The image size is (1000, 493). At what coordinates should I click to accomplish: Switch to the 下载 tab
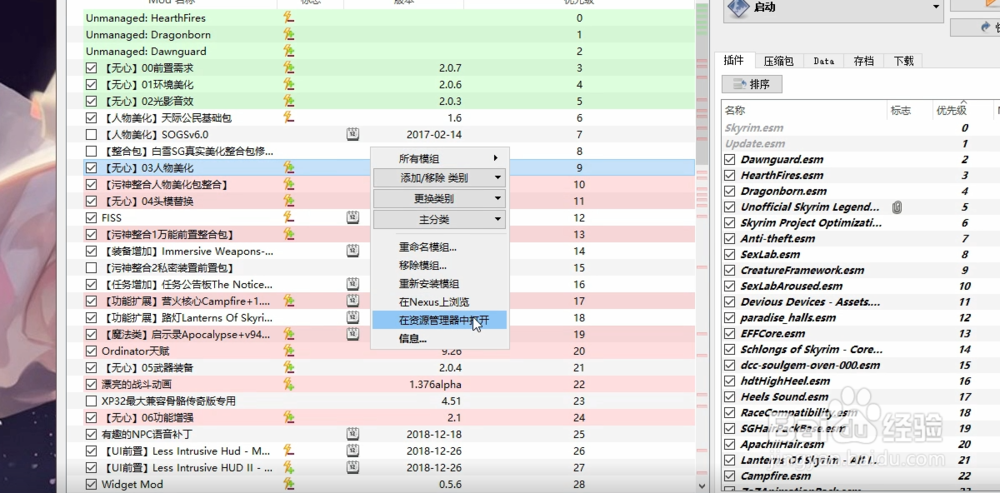[x=903, y=61]
